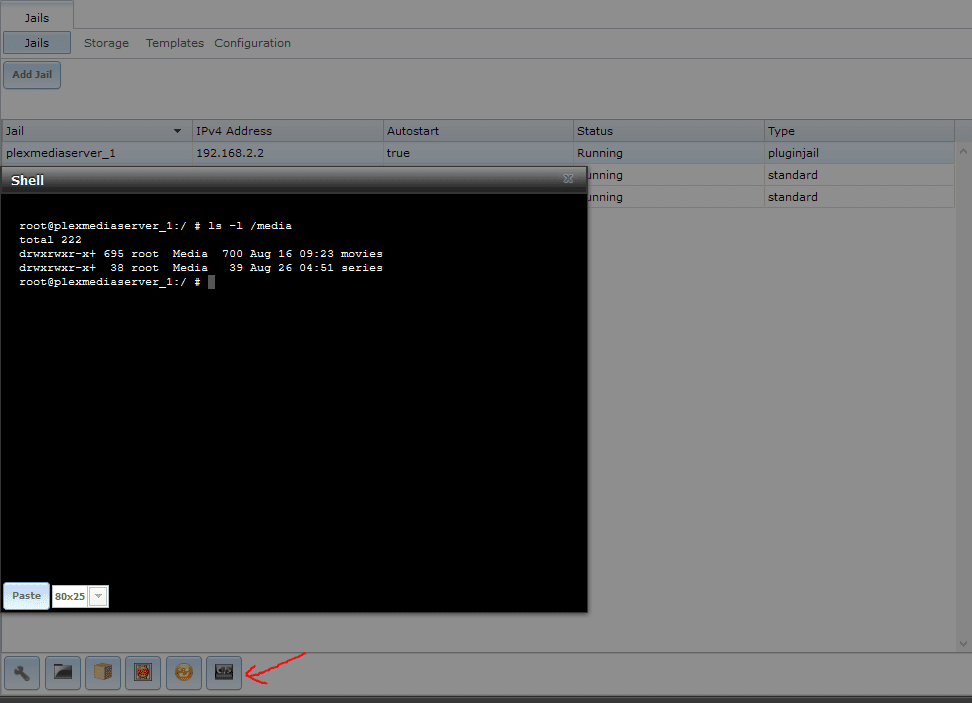This screenshot has height=703, width=972.
Task: Click the 192.168.2.2 address cell
Action: tap(288, 153)
